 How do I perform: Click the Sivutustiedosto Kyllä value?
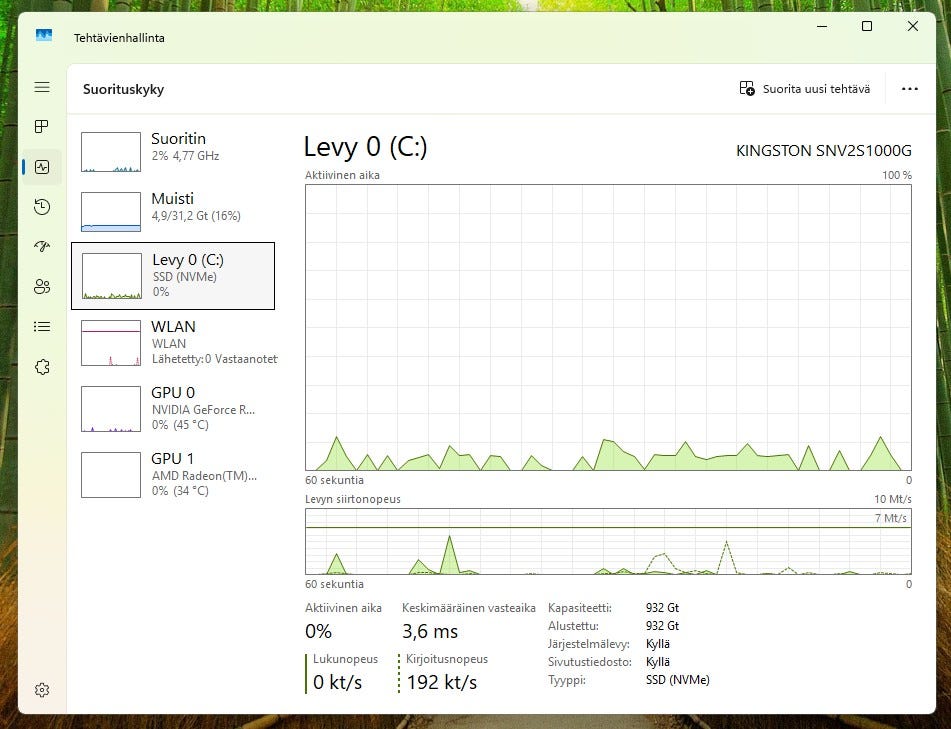658,662
